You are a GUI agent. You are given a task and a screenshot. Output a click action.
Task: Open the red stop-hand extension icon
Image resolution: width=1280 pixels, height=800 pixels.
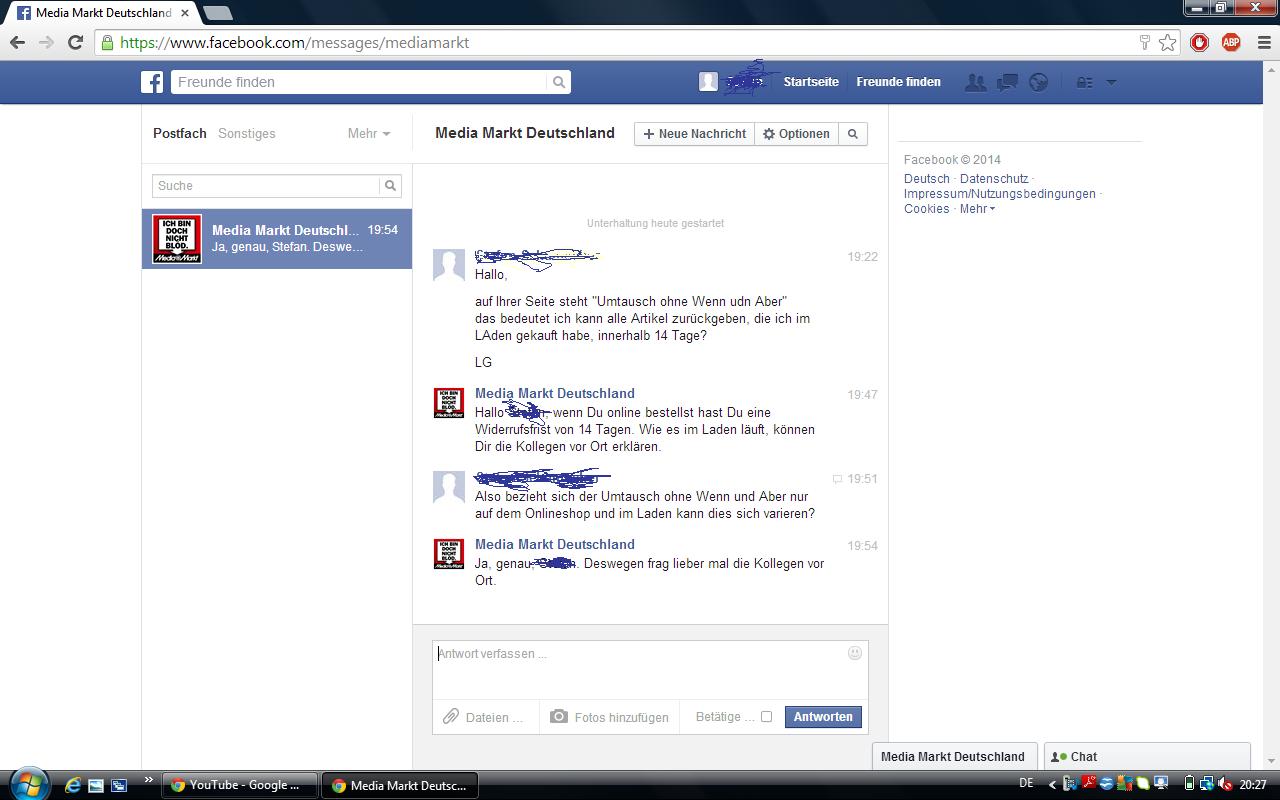1200,42
